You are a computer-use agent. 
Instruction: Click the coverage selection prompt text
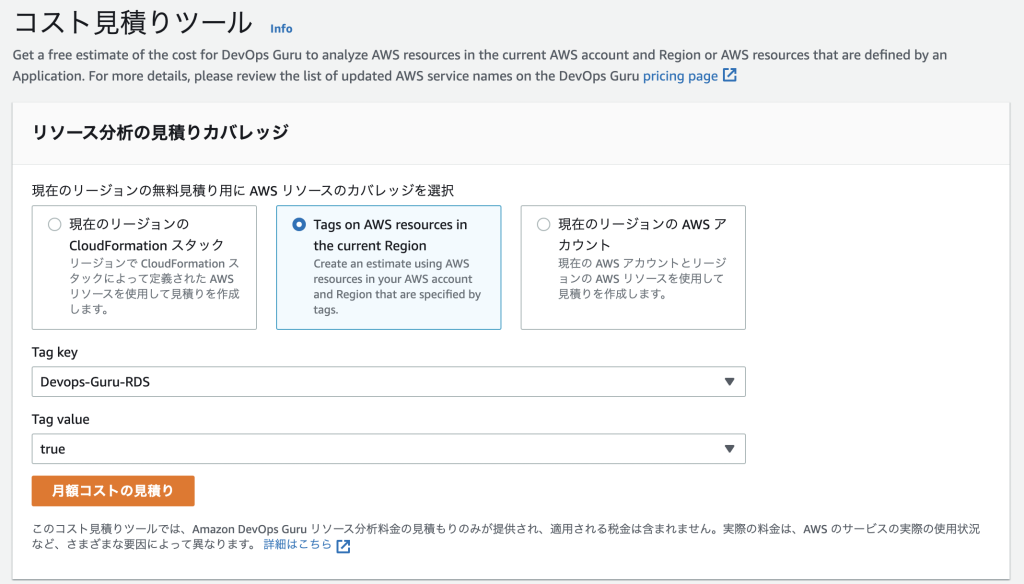243,191
